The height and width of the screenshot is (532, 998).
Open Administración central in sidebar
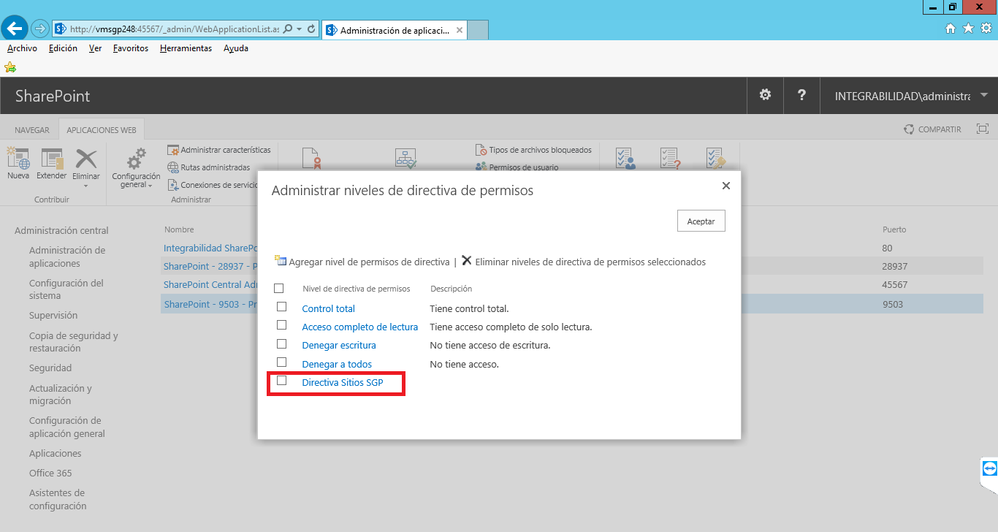click(x=62, y=230)
